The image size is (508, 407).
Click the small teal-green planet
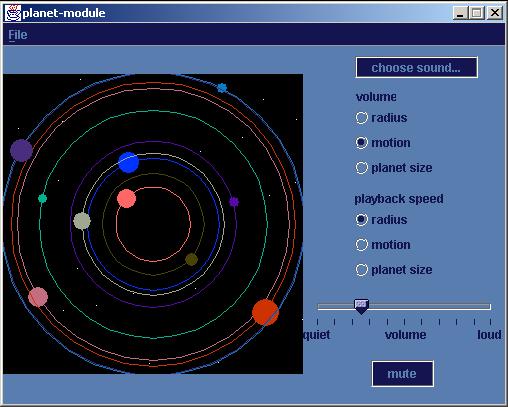(42, 199)
